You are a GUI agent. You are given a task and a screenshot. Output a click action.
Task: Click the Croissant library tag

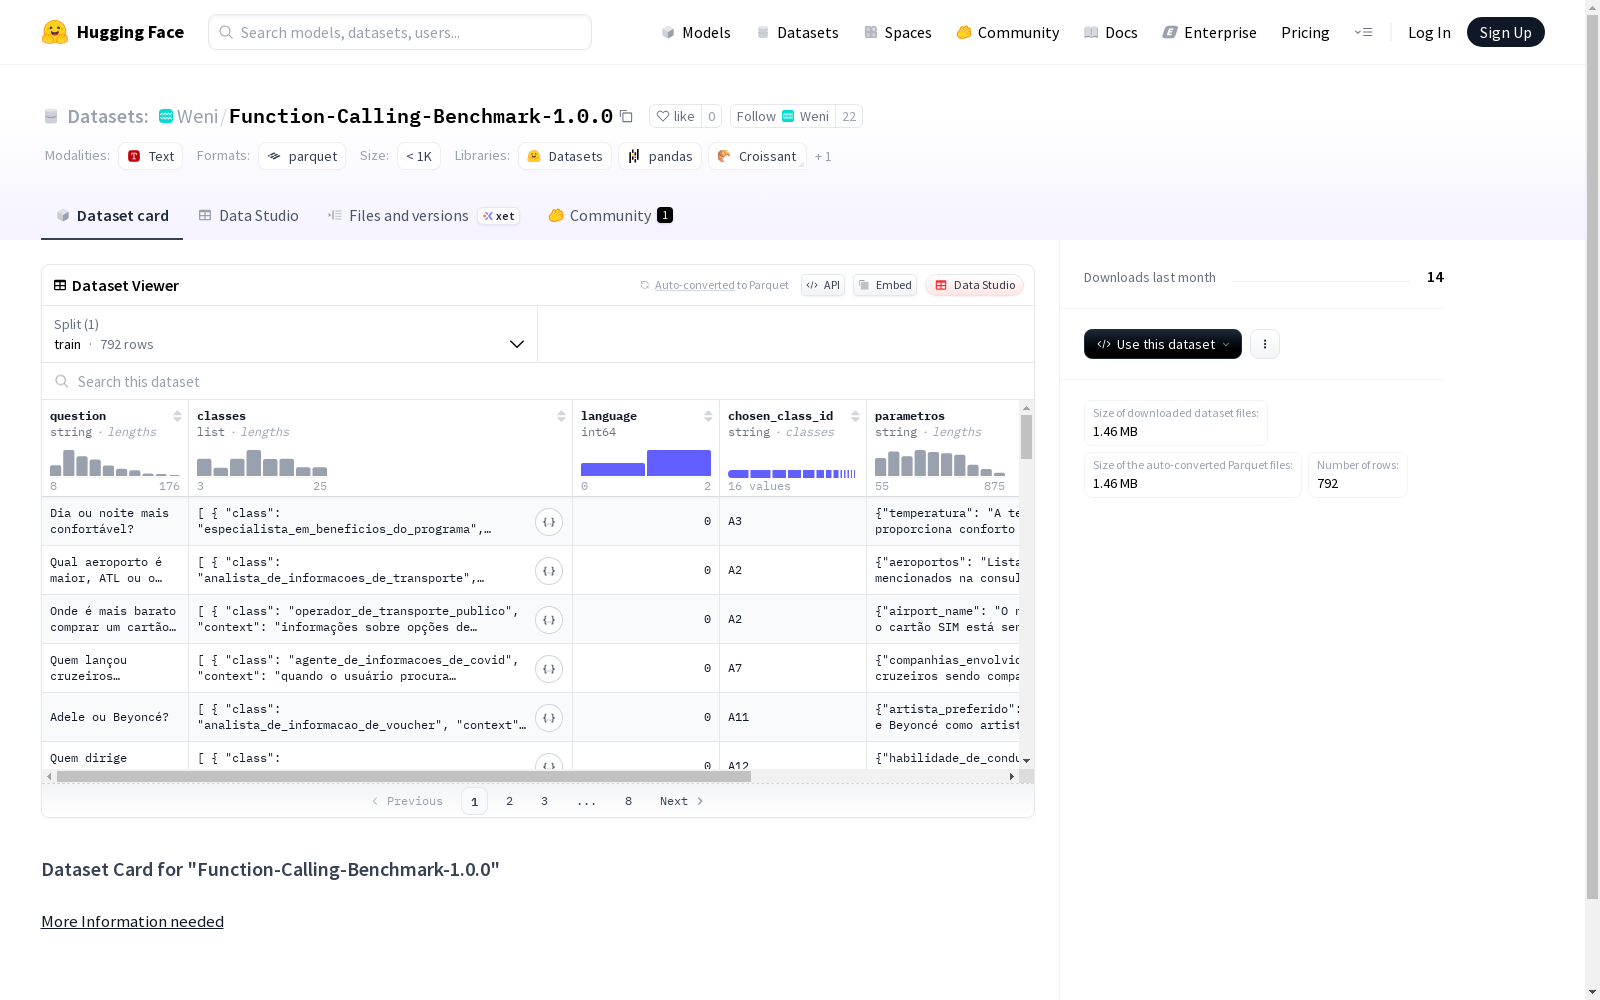click(757, 156)
